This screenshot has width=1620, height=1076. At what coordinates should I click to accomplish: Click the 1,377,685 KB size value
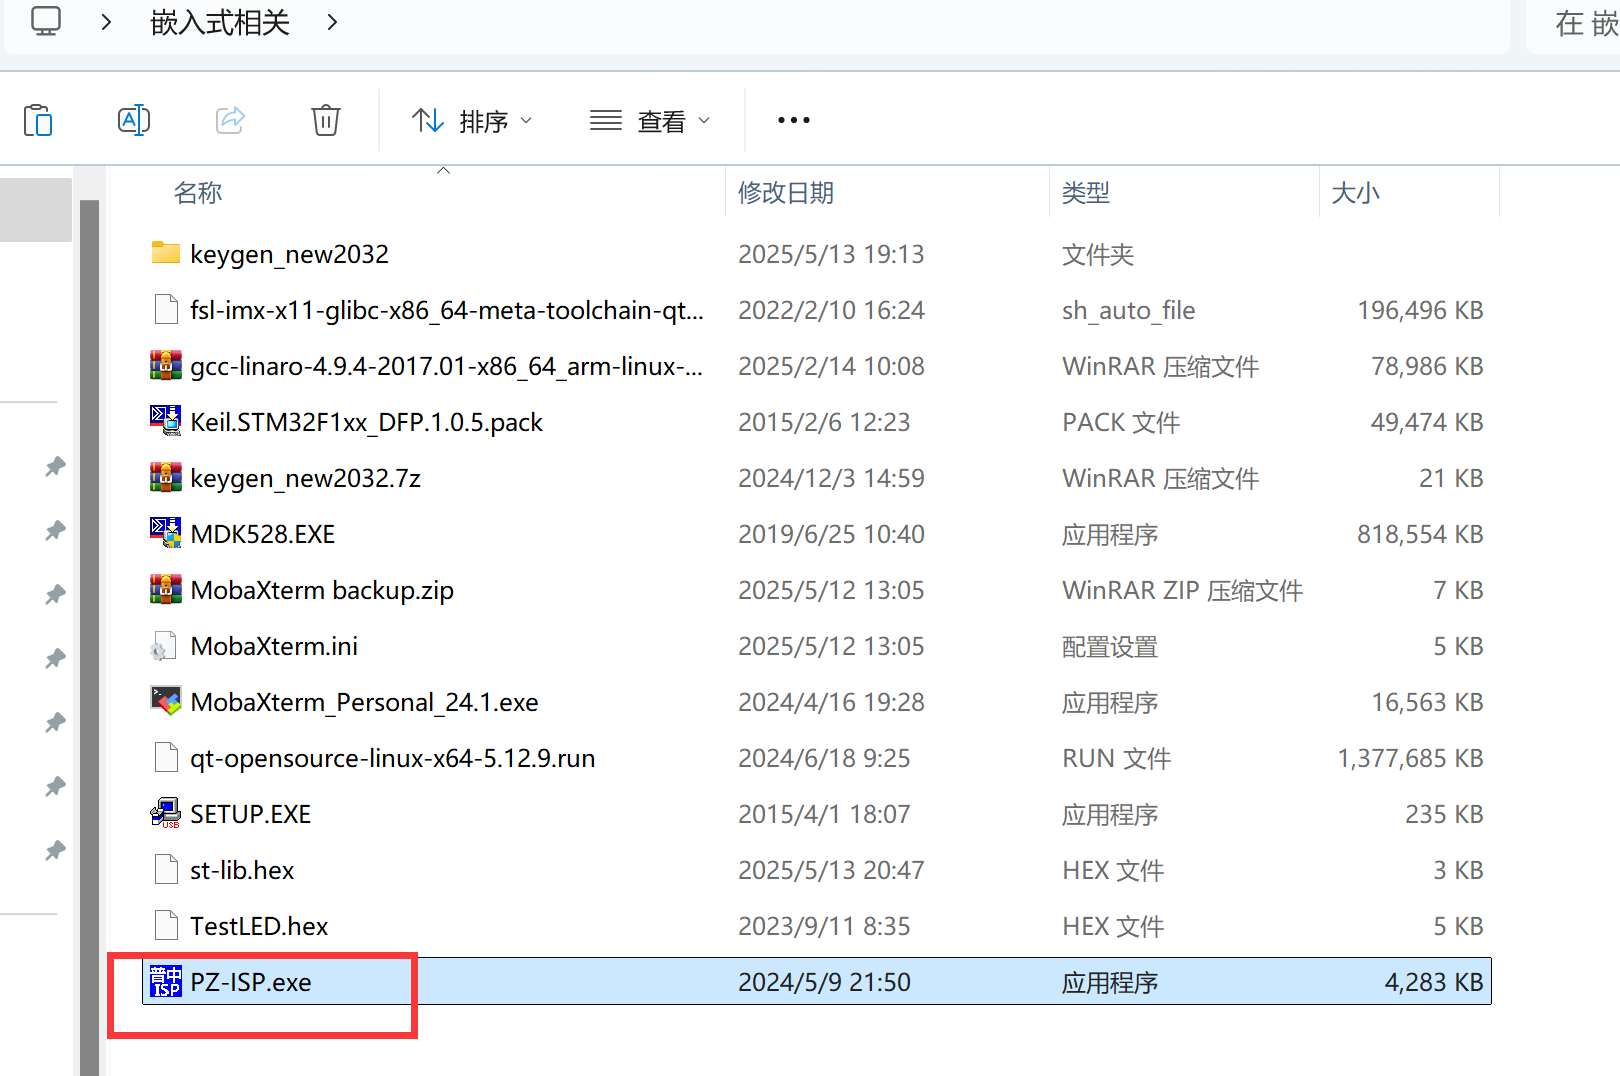click(1411, 758)
